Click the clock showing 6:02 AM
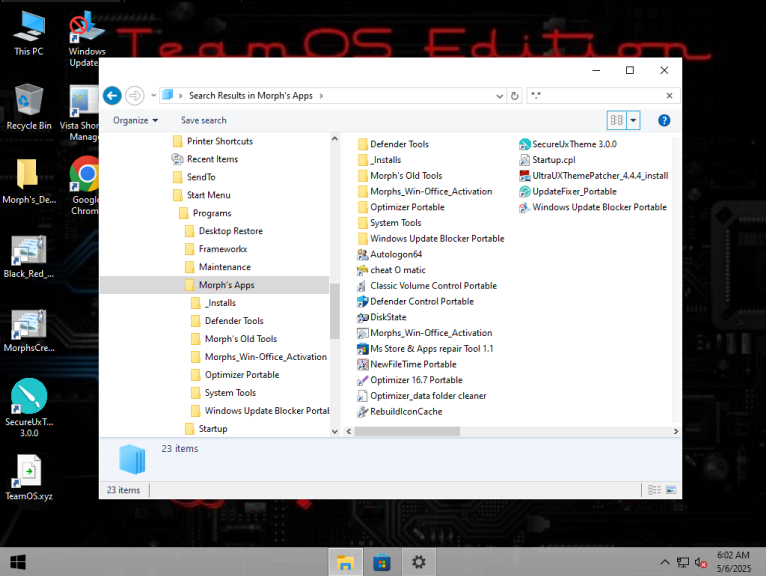 (733, 555)
